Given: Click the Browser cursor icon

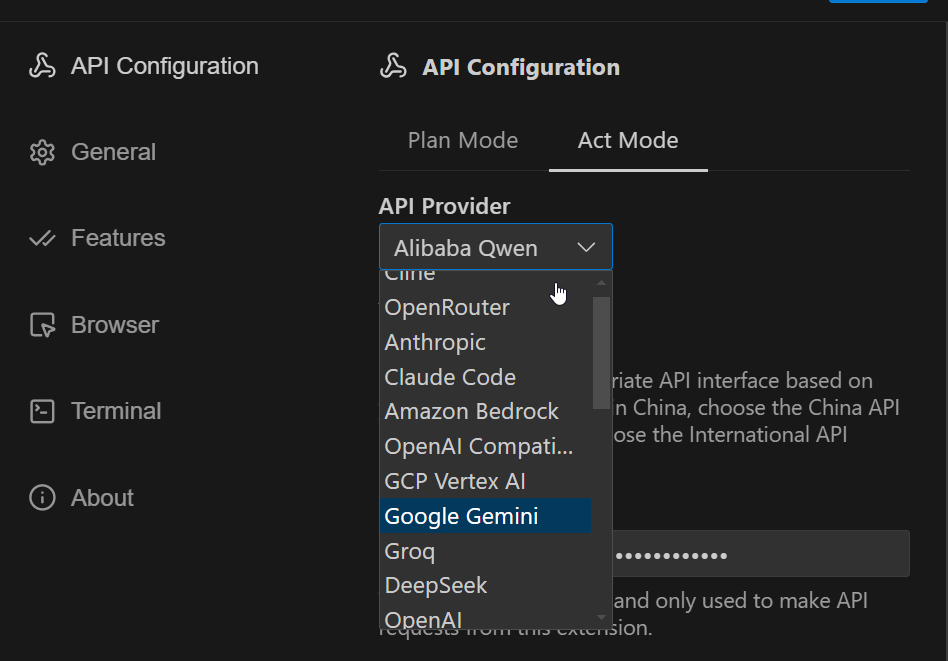Looking at the screenshot, I should [42, 325].
